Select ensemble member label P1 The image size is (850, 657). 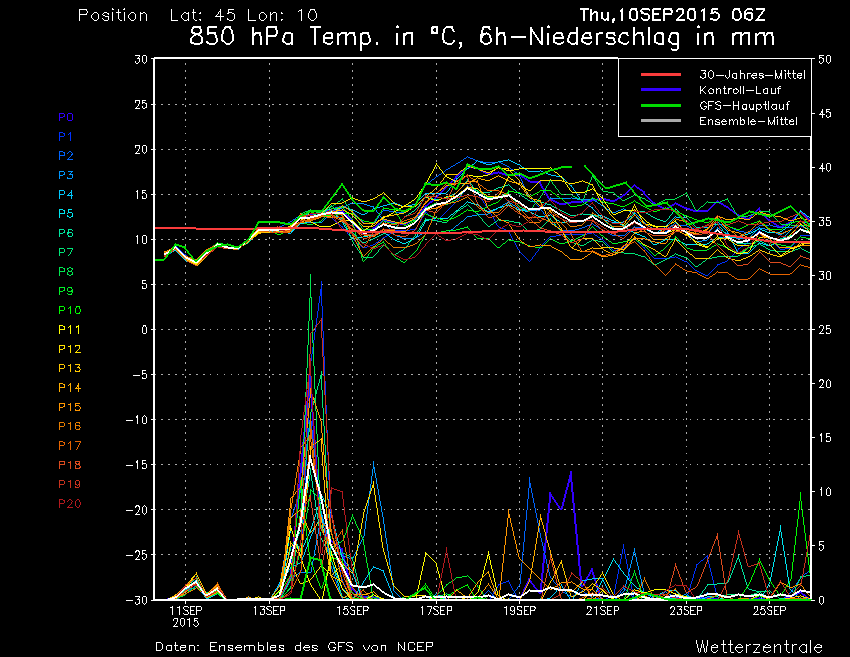coord(65,137)
